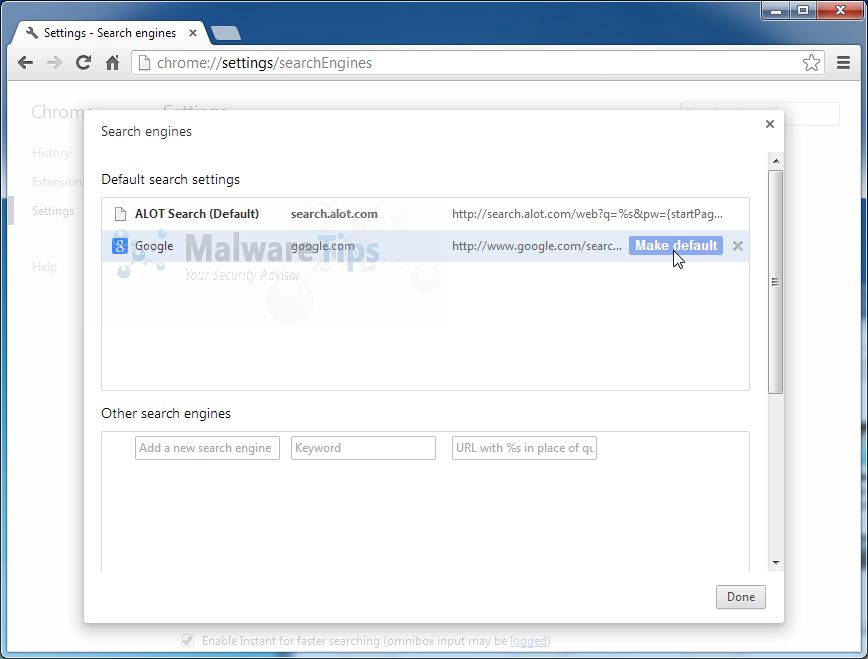Toggle the Enable Instant checkbox
This screenshot has width=868, height=659.
(x=188, y=641)
